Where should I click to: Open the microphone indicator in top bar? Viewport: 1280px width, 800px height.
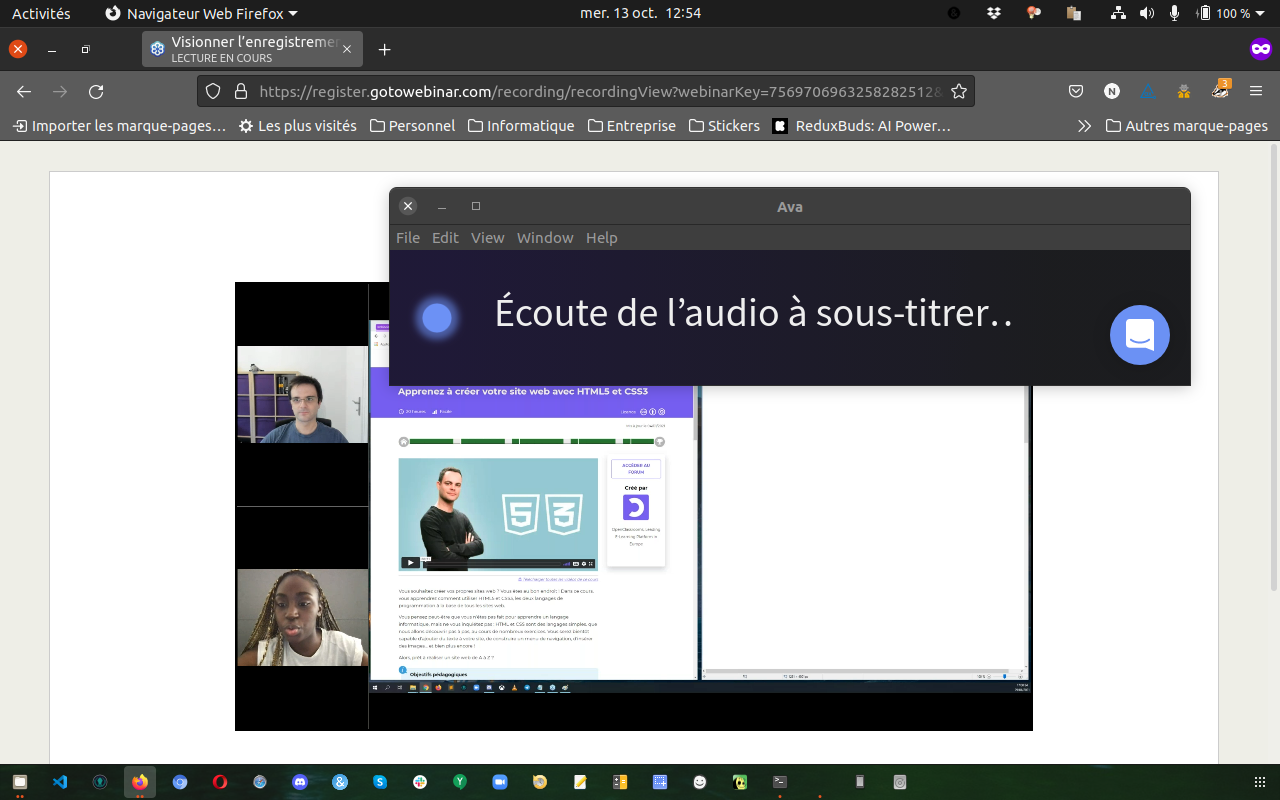1175,14
